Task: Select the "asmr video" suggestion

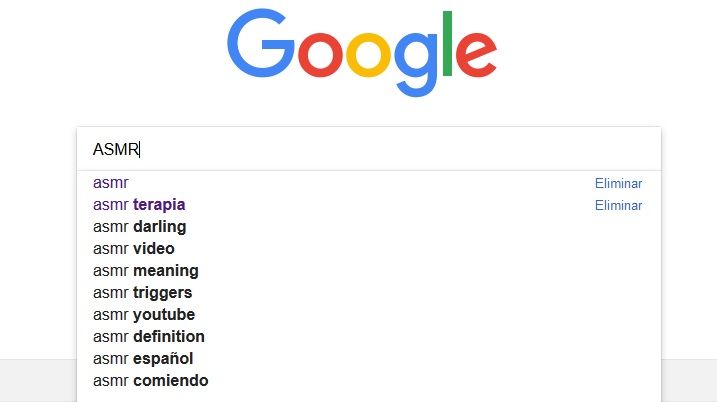Action: (134, 249)
